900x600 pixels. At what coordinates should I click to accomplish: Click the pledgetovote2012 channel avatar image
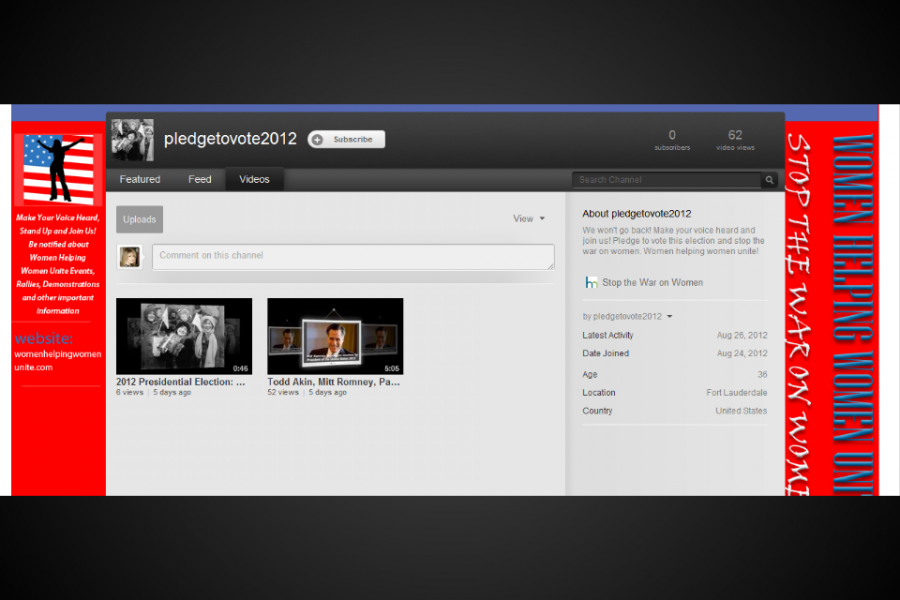click(133, 140)
